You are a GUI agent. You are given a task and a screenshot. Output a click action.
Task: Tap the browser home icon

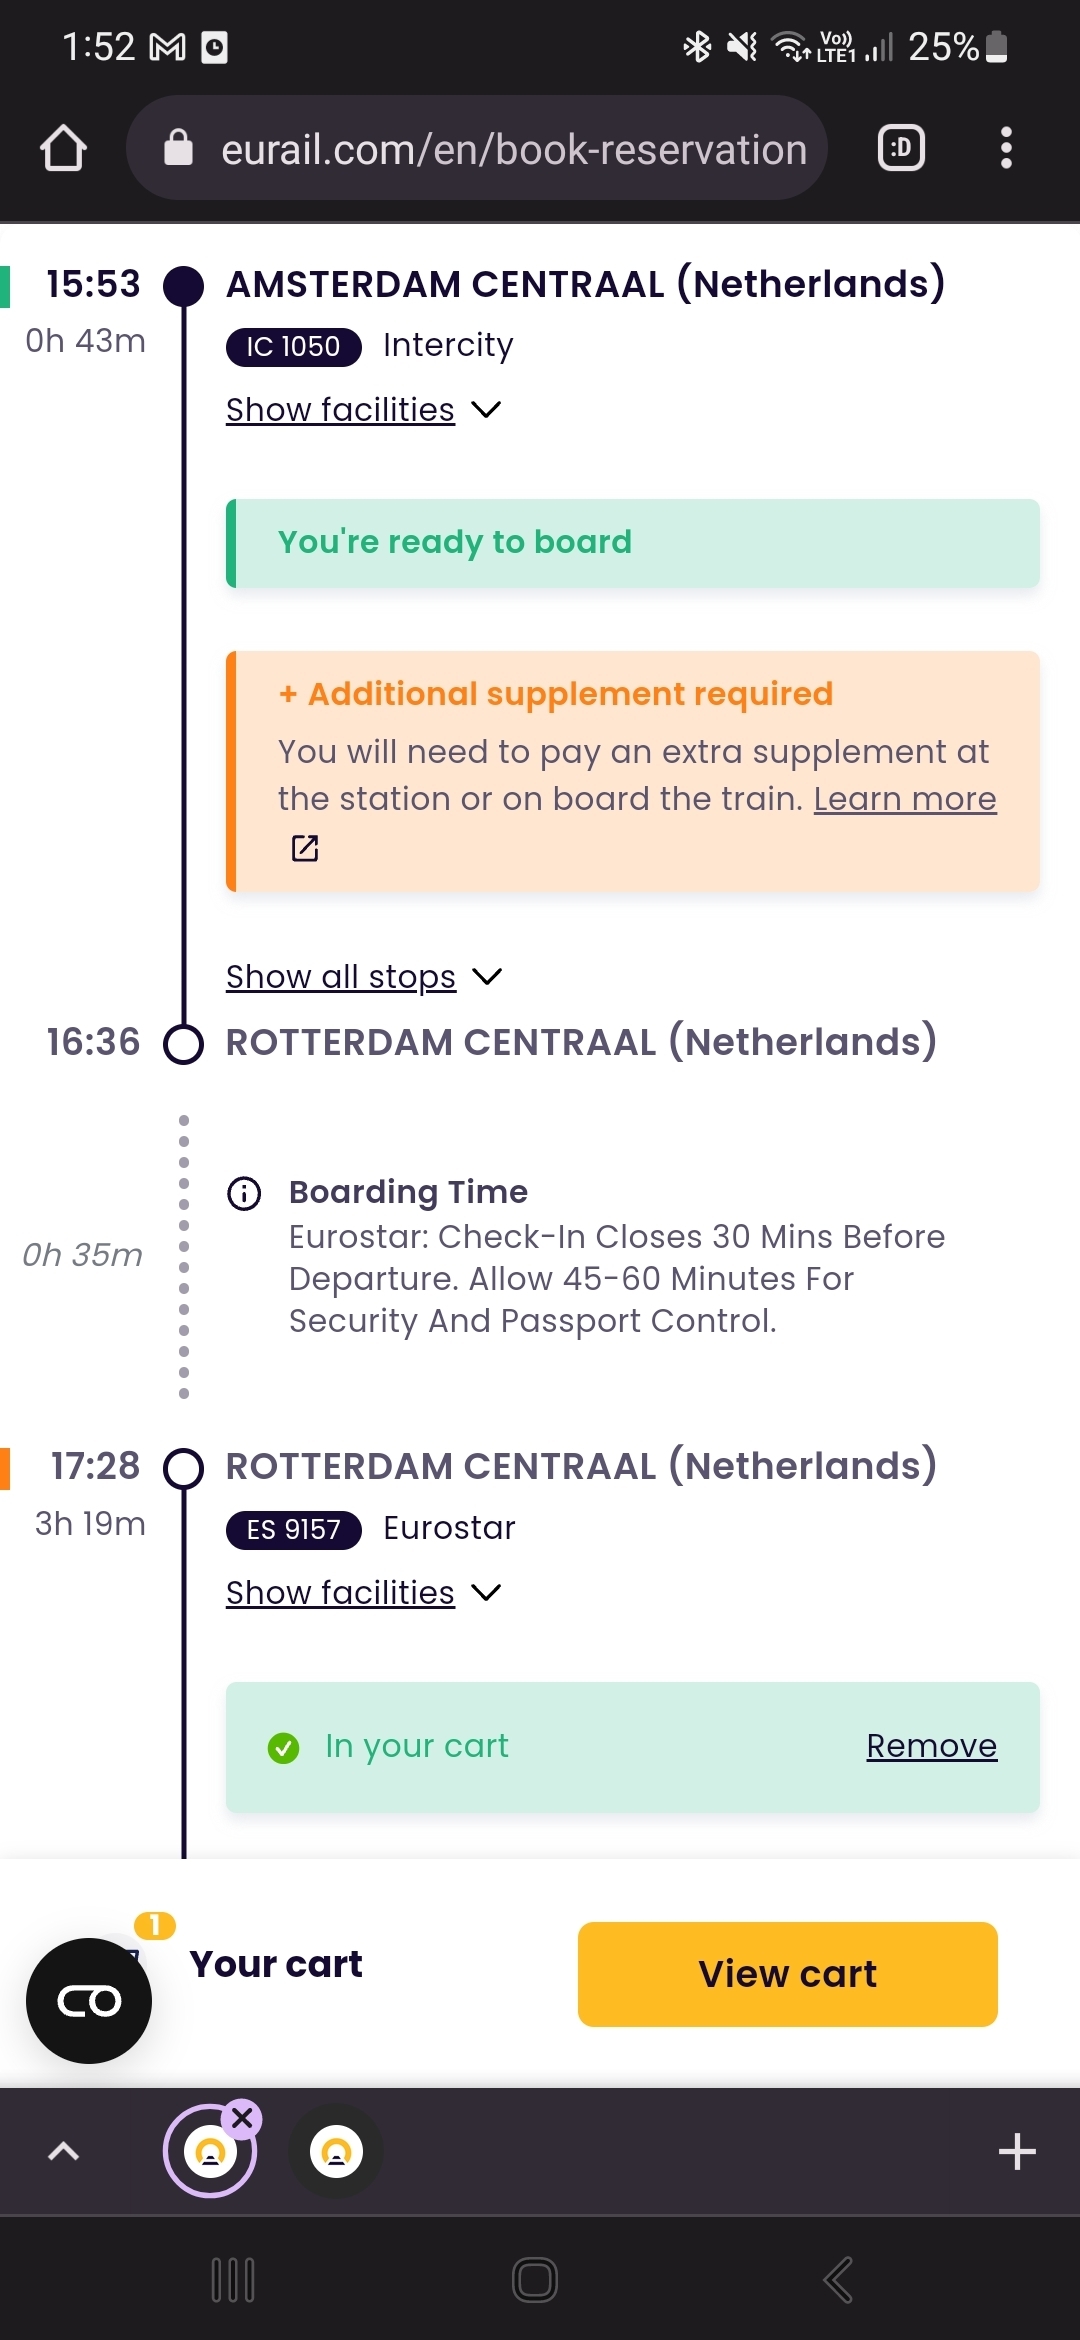[63, 148]
